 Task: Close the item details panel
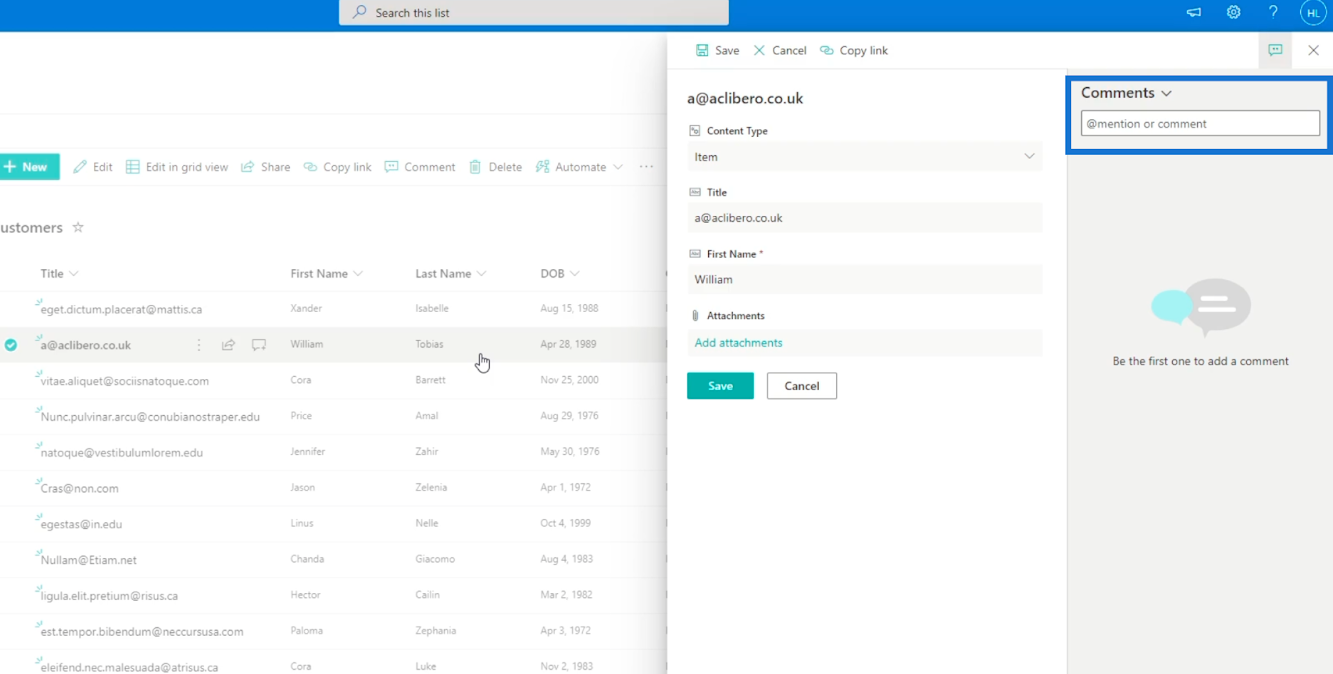[1313, 50]
